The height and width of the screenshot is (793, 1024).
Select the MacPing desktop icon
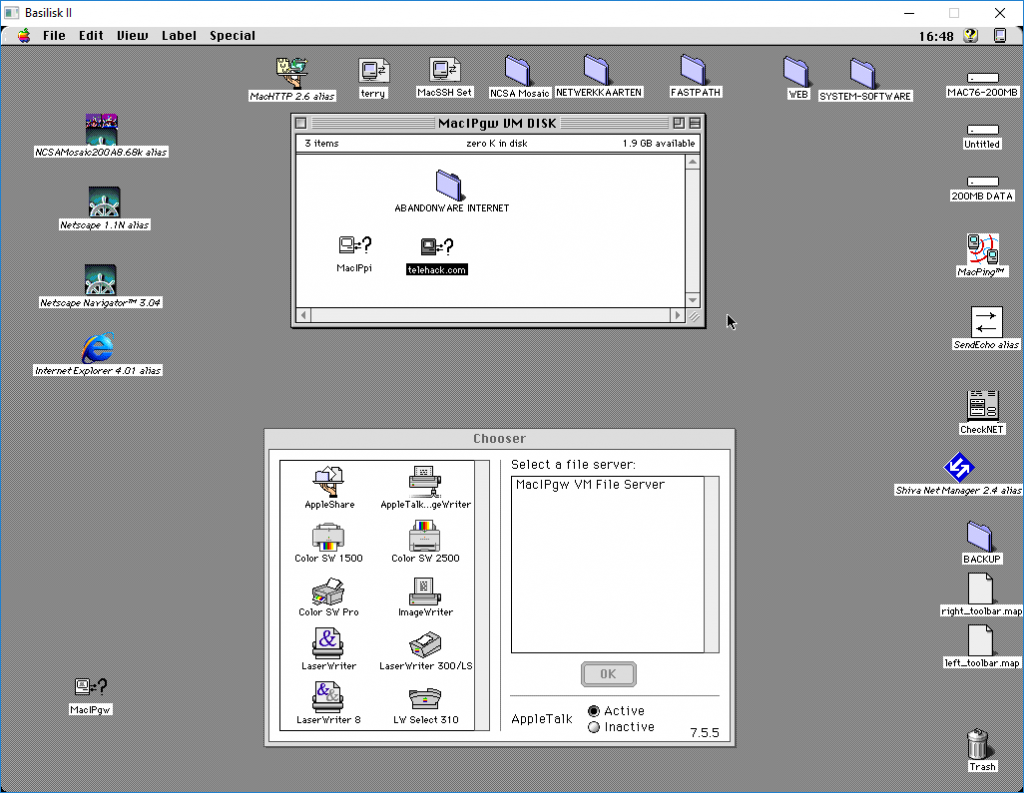click(981, 250)
